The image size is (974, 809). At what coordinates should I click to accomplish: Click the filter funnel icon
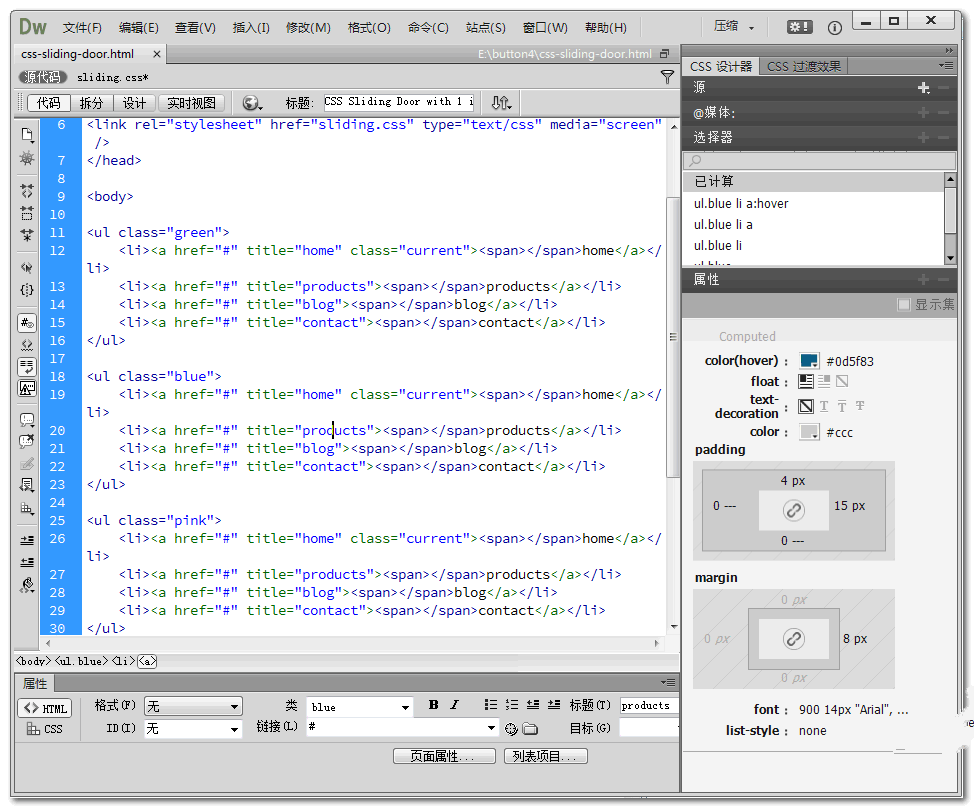click(667, 77)
